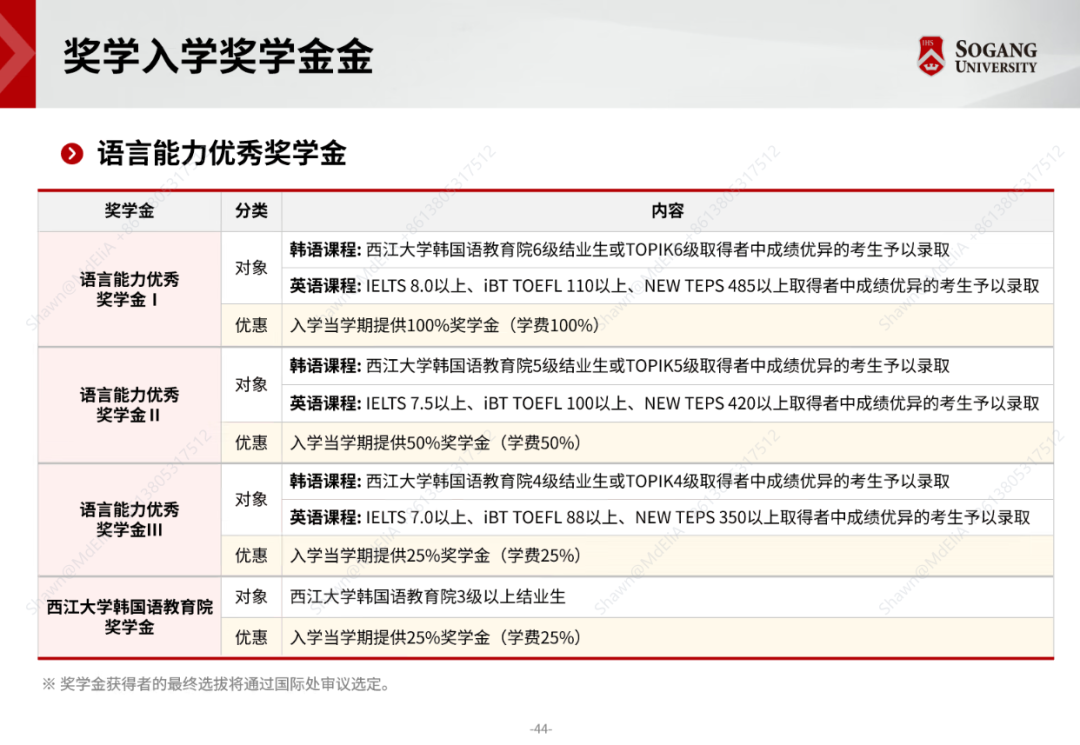Select the slide title 奖学入学奖学金金

click(x=218, y=56)
